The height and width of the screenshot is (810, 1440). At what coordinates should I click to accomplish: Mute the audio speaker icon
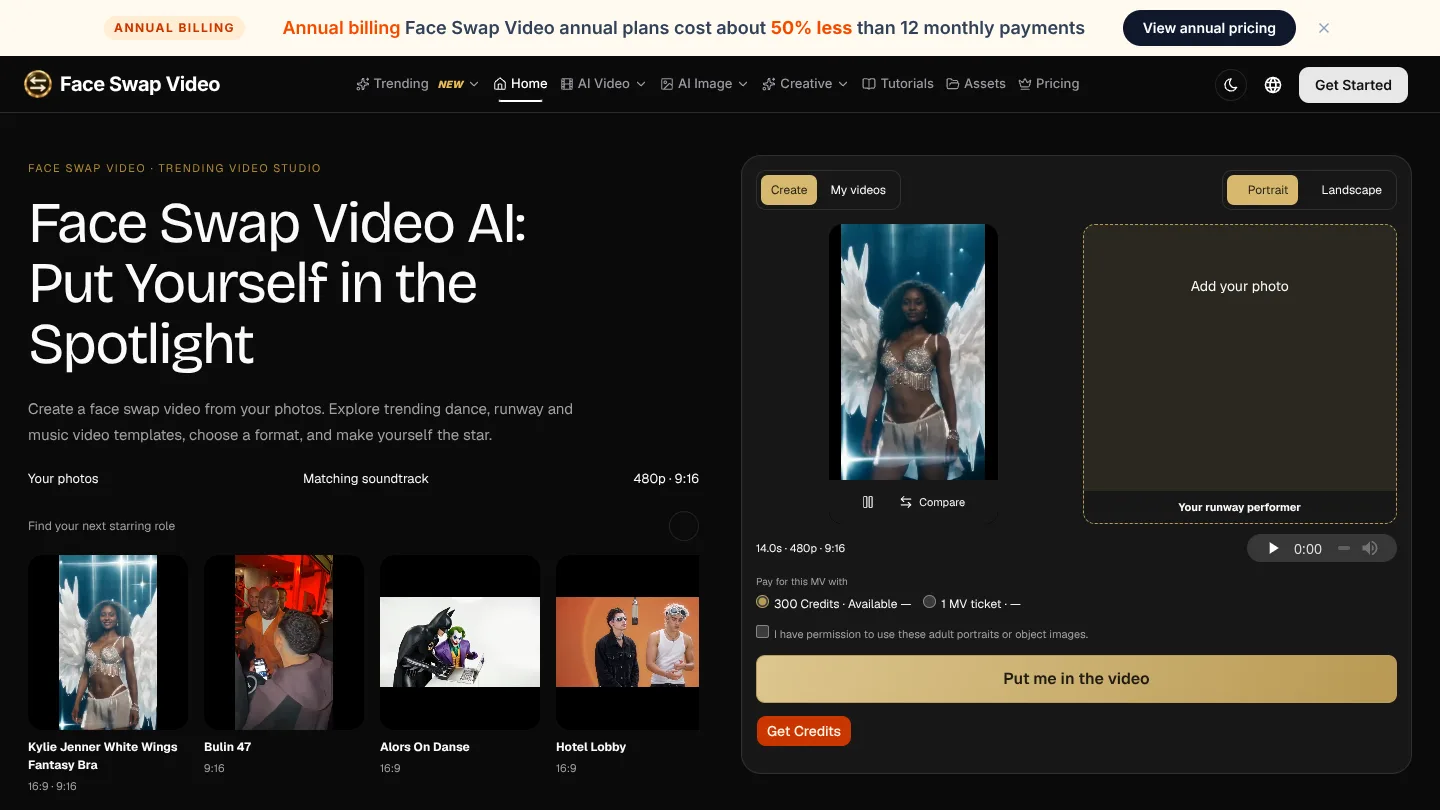pos(1370,548)
